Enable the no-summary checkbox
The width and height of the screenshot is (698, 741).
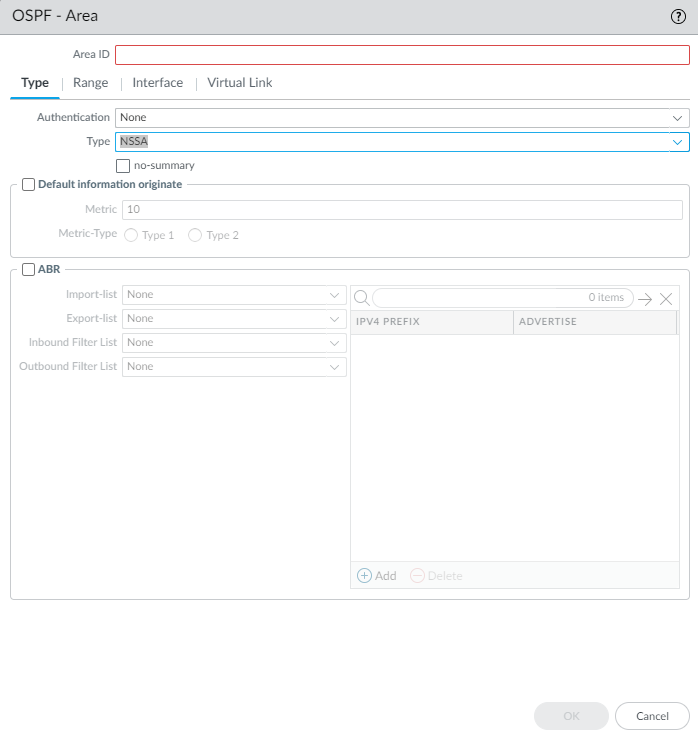[124, 165]
